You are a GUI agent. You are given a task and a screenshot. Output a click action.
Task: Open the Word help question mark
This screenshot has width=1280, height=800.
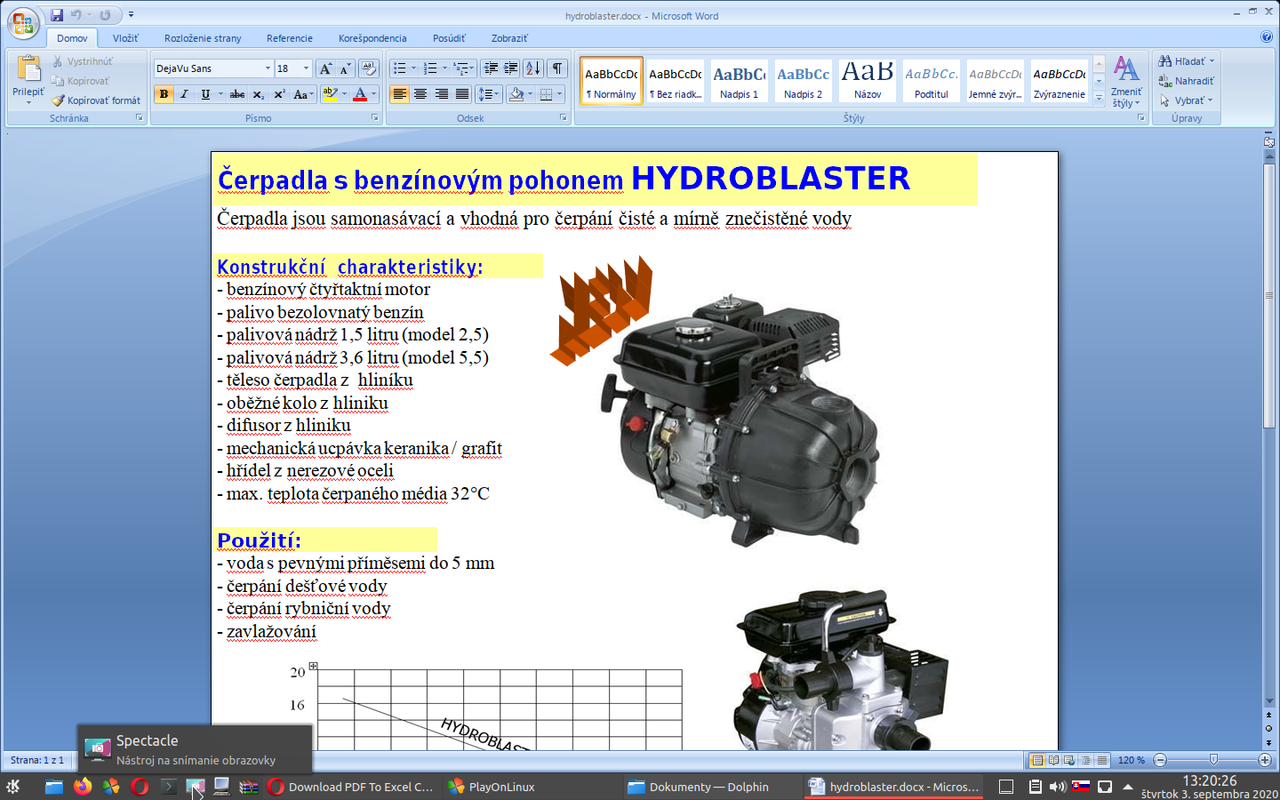pos(1267,37)
